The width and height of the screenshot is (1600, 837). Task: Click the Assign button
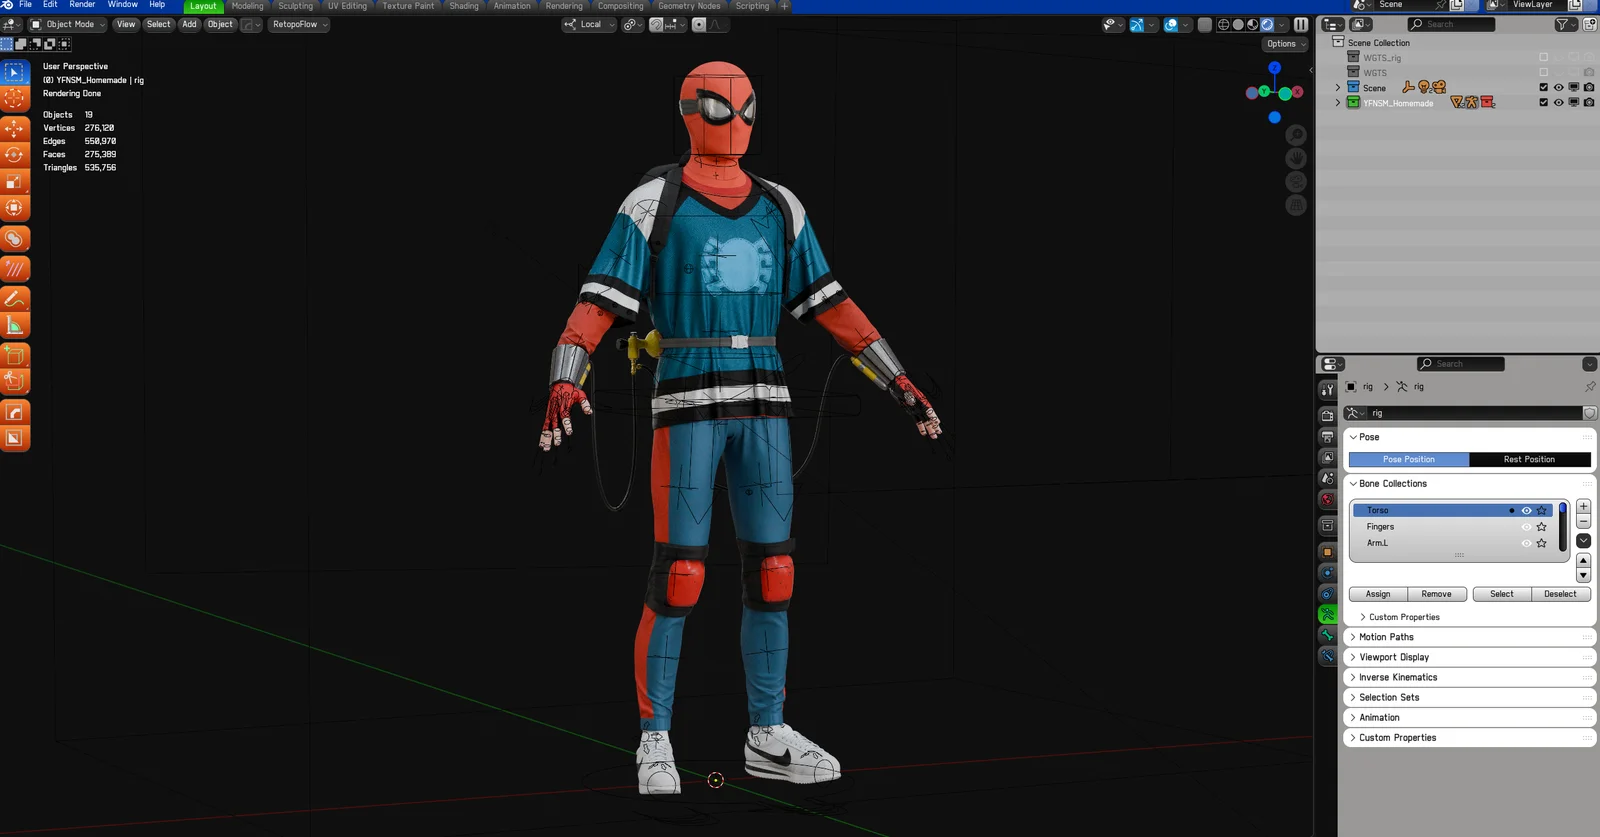tap(1378, 594)
